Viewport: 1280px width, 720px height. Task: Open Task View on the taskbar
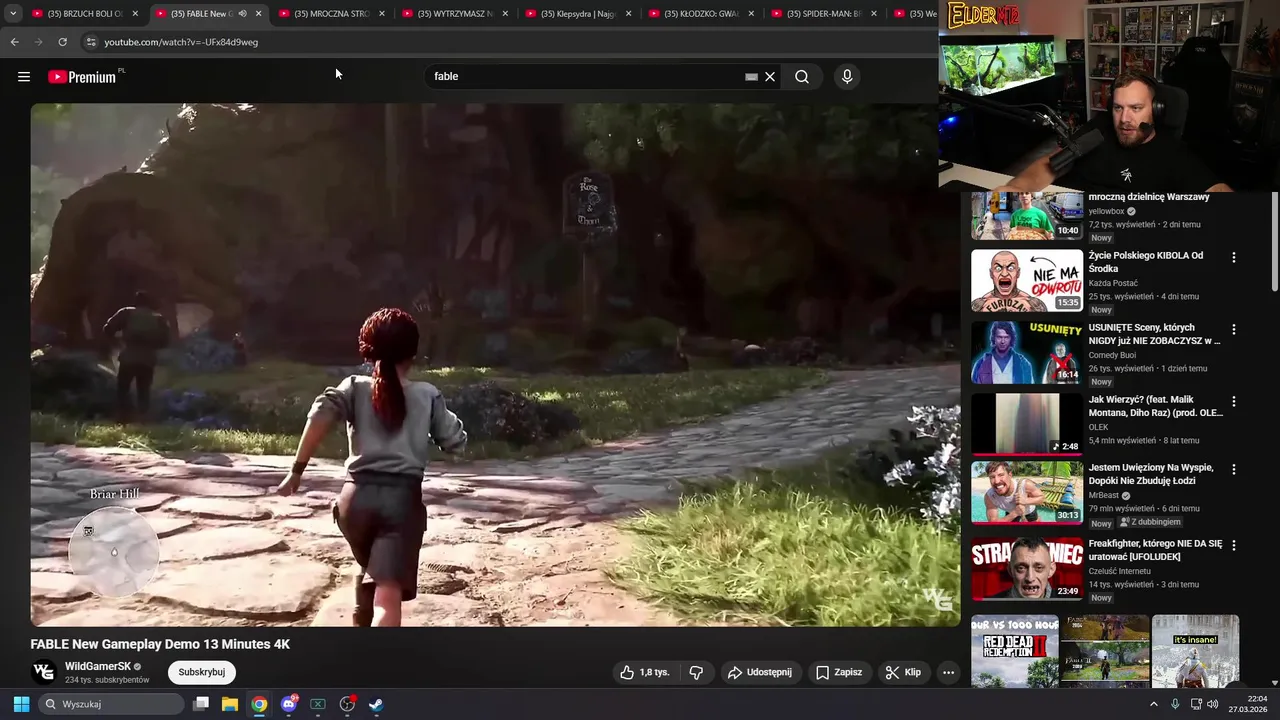201,704
